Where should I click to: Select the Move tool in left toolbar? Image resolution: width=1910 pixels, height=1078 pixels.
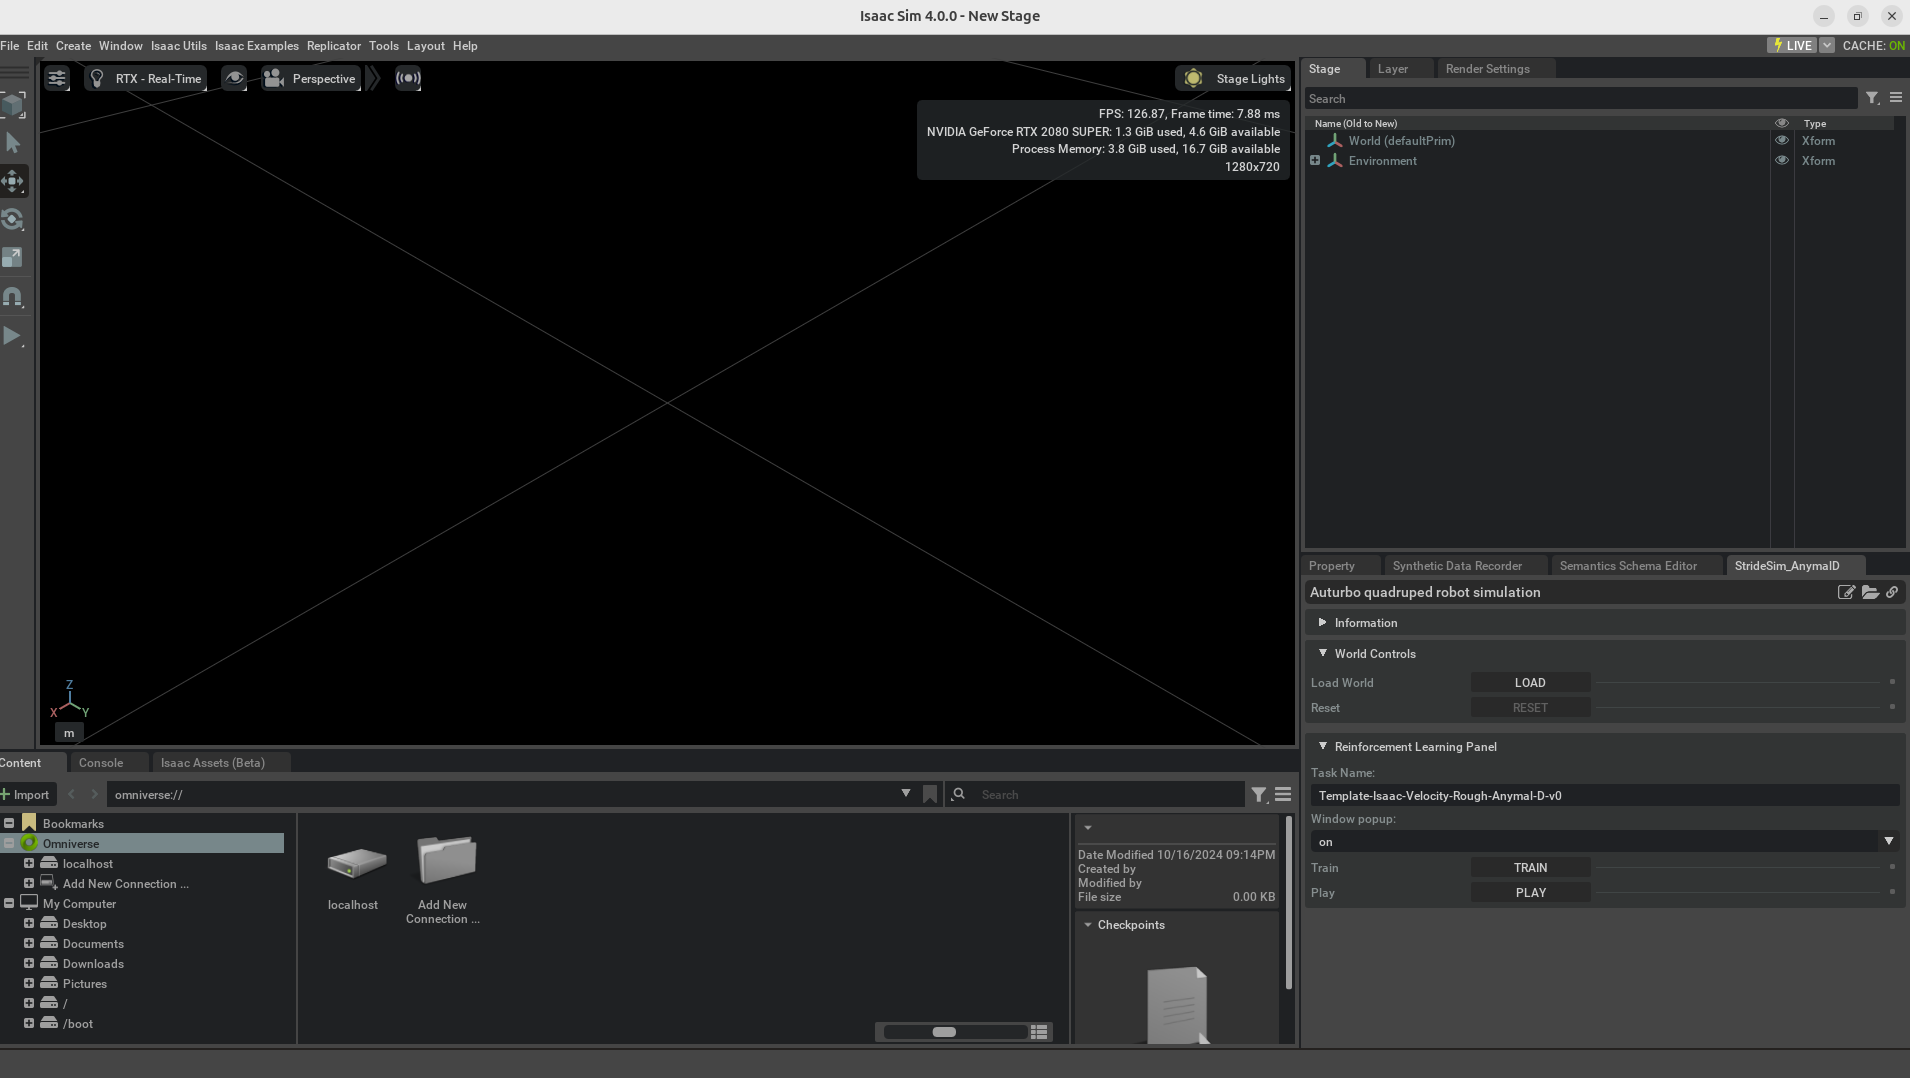13,181
